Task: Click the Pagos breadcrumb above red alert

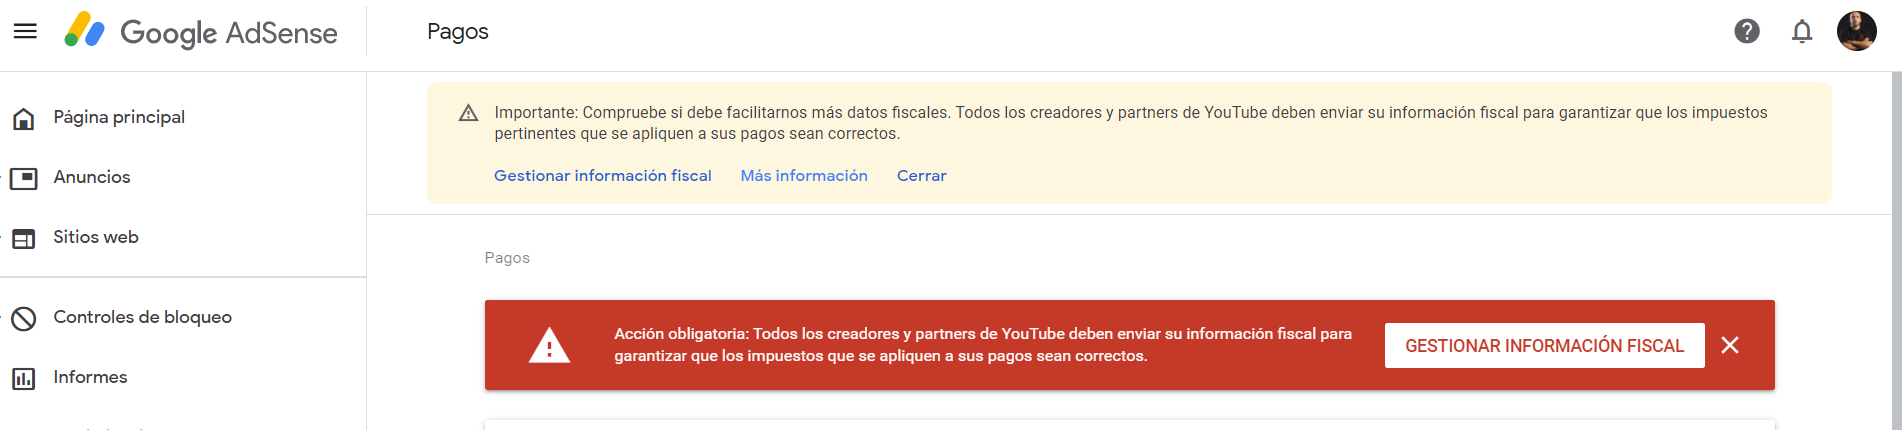Action: (507, 257)
